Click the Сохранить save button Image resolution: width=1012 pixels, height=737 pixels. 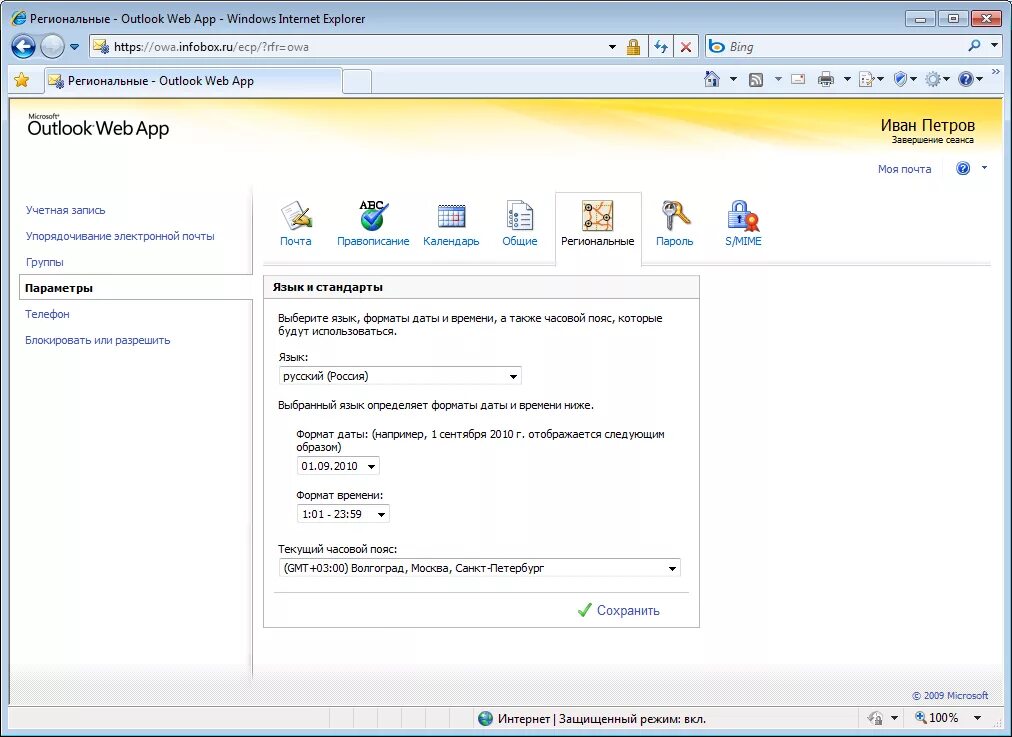tap(618, 611)
